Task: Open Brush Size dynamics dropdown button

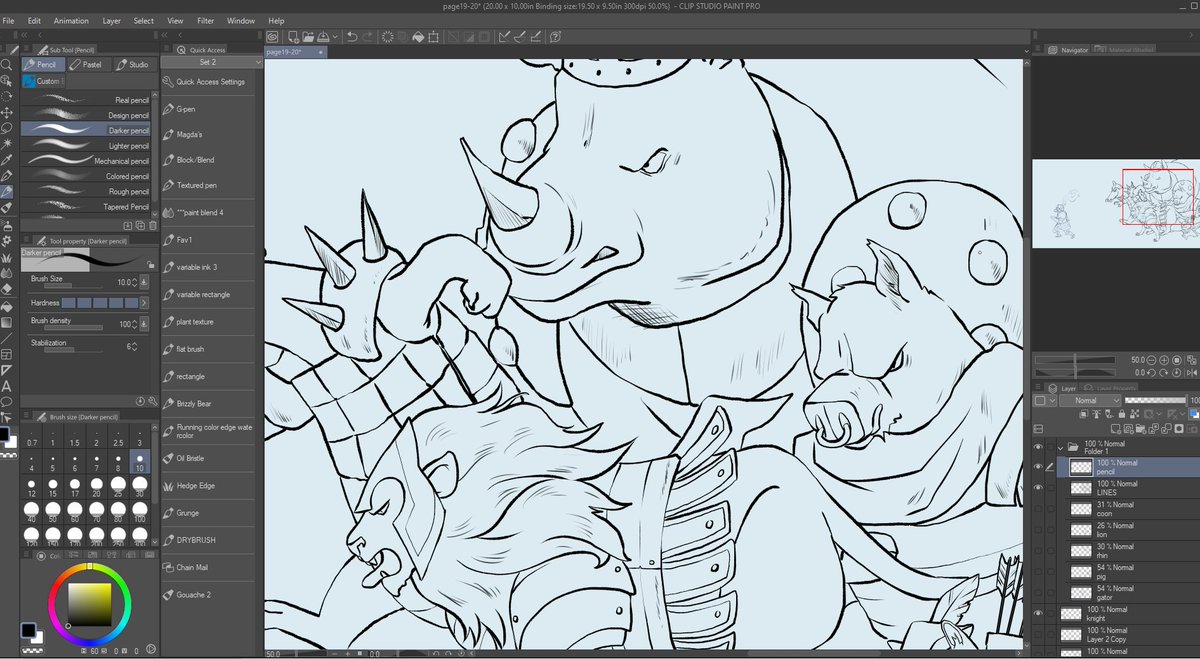Action: click(x=144, y=282)
